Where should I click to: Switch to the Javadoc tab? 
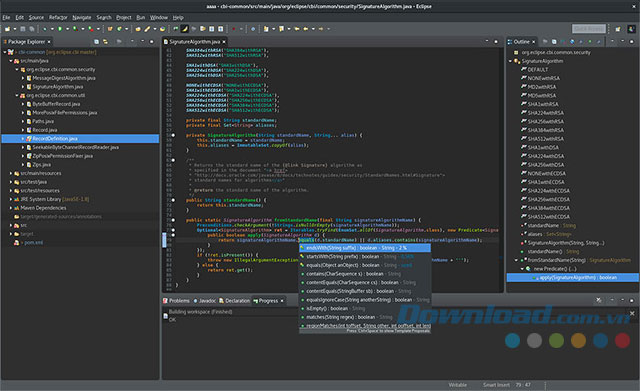204,301
